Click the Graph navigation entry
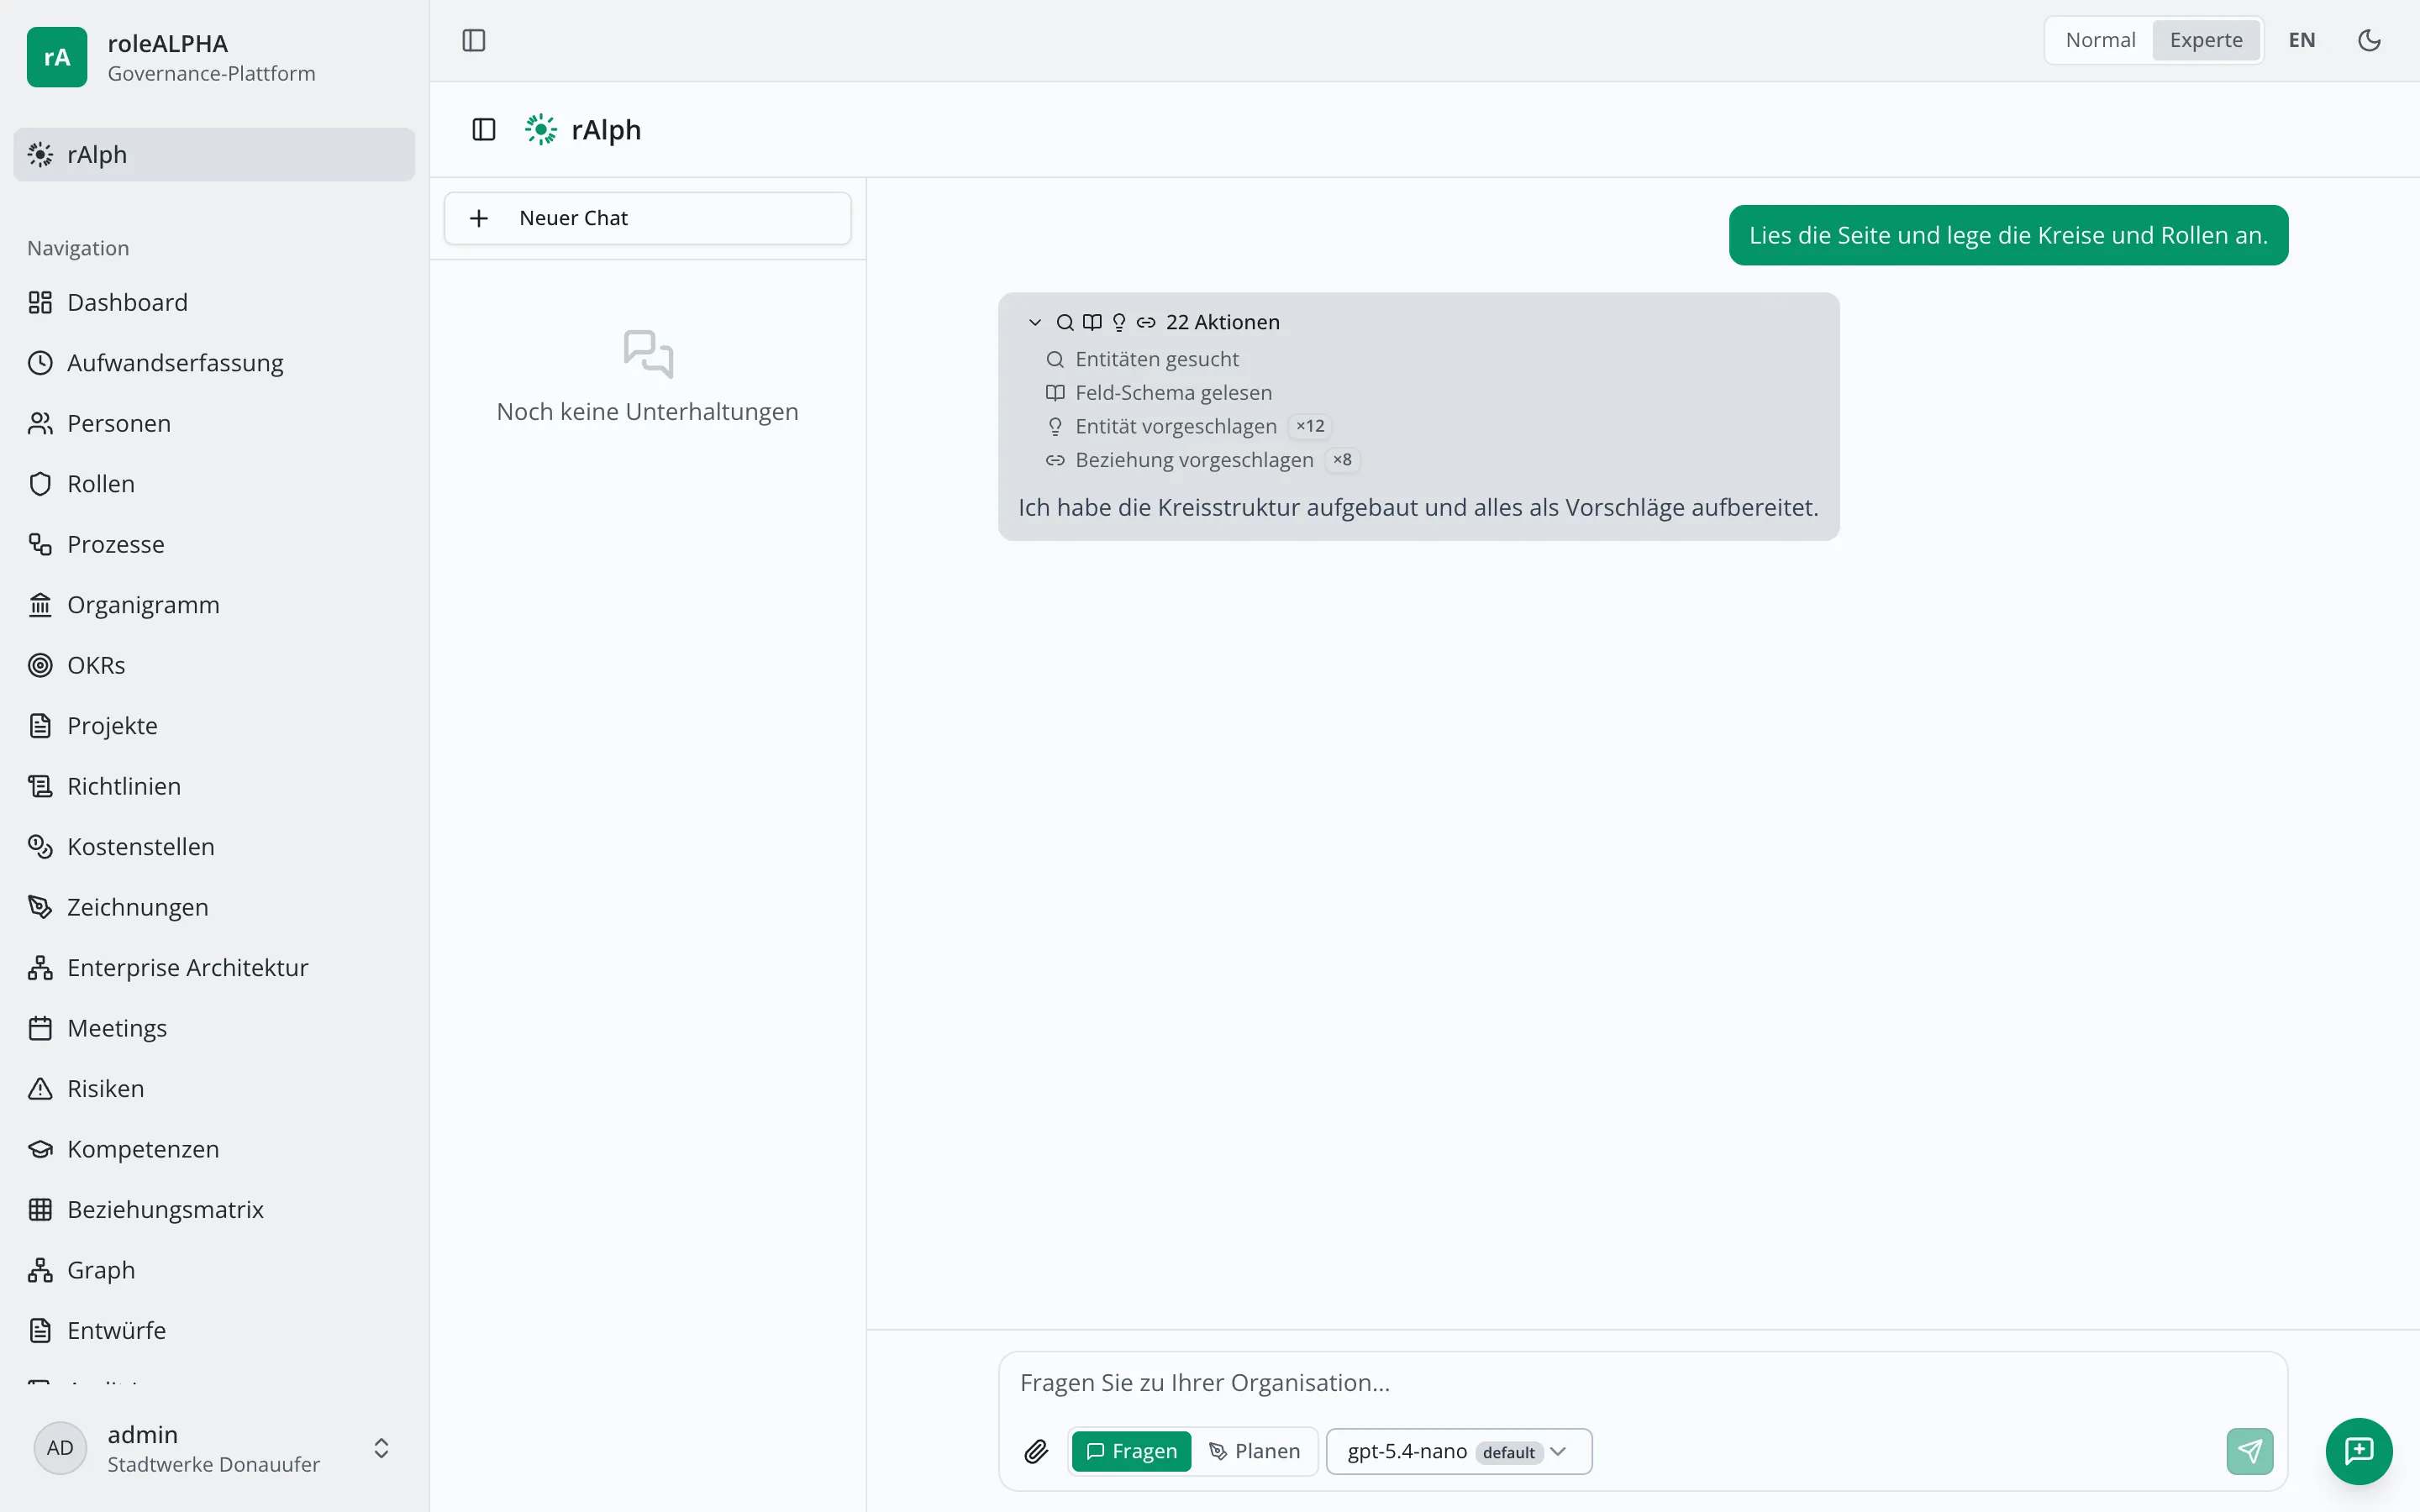This screenshot has height=1512, width=2420. (x=214, y=1270)
